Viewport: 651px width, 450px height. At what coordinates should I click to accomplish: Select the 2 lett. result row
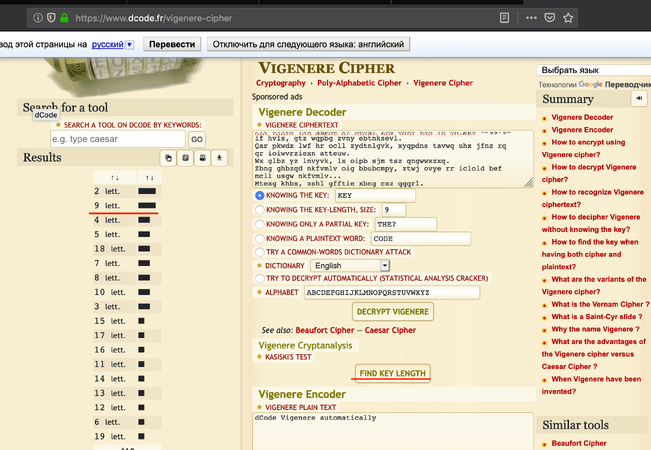[x=127, y=191]
